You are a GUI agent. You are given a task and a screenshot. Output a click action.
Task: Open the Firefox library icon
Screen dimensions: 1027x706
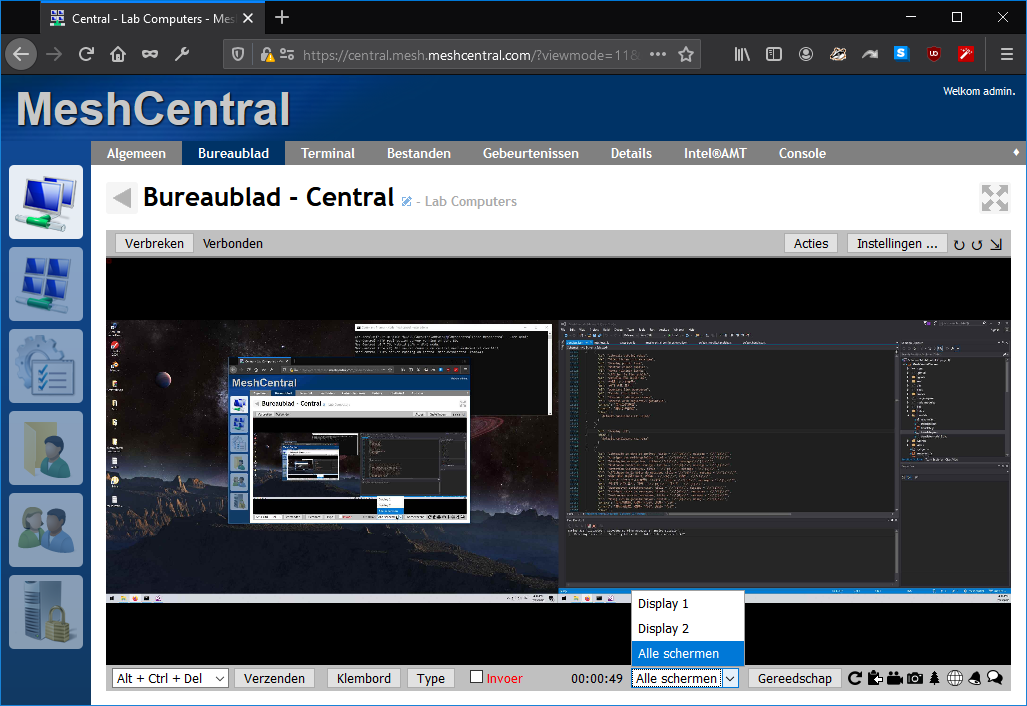(x=741, y=54)
